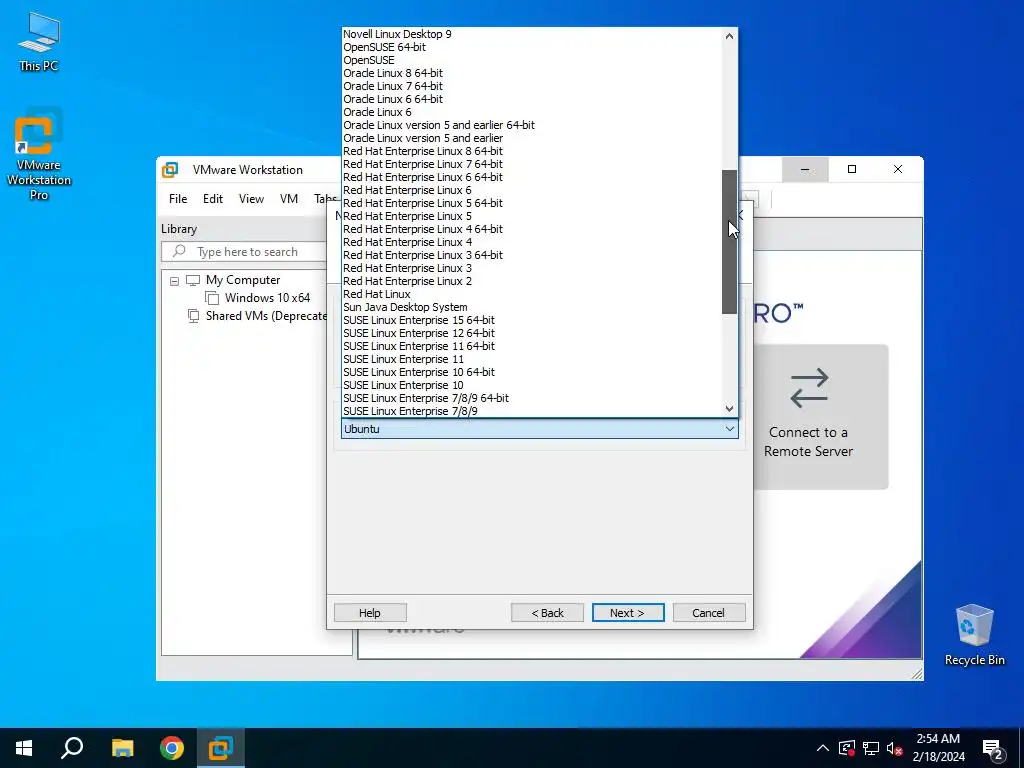The height and width of the screenshot is (768, 1024).
Task: Click the Windows Start button
Action: point(24,748)
